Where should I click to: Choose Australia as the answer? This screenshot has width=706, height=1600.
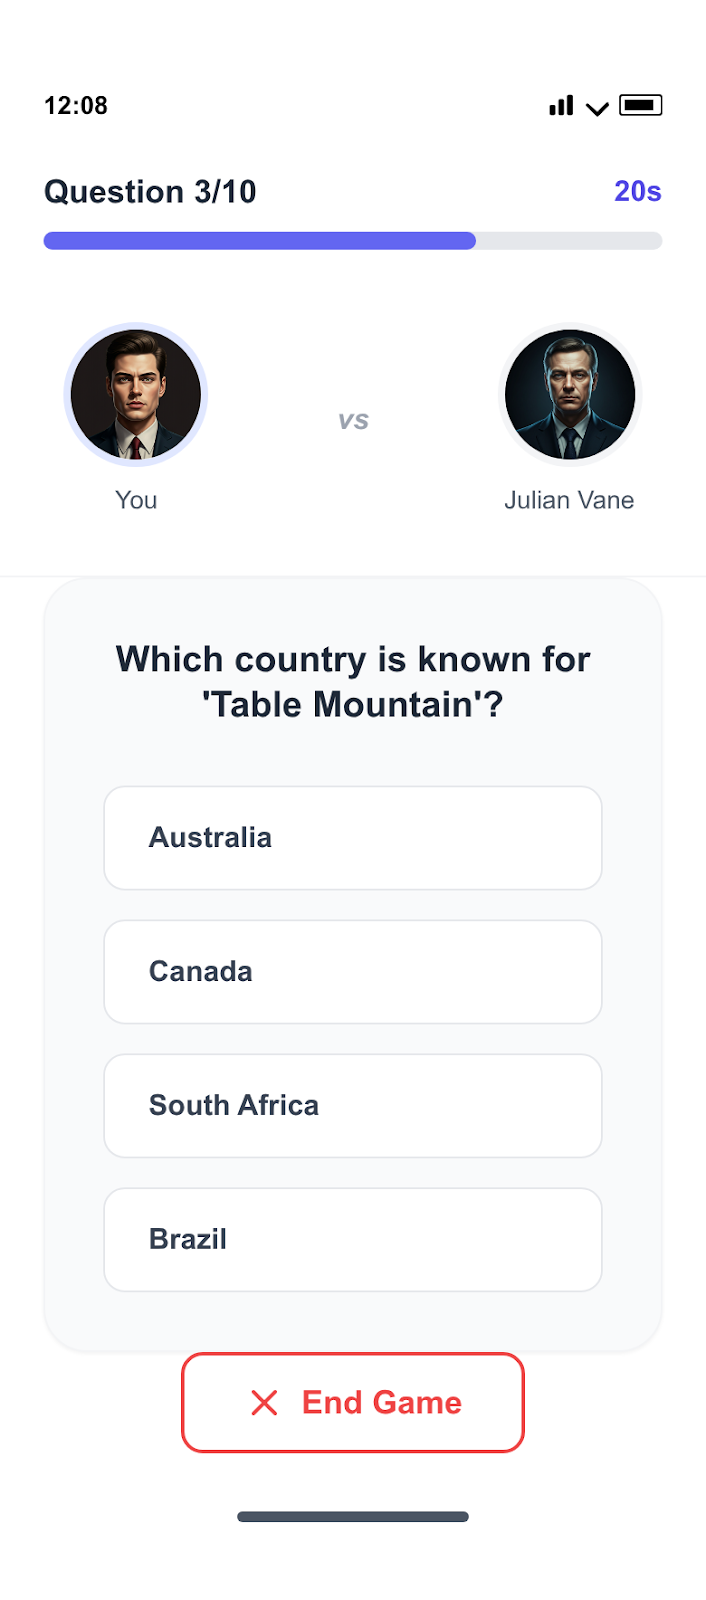[353, 838]
